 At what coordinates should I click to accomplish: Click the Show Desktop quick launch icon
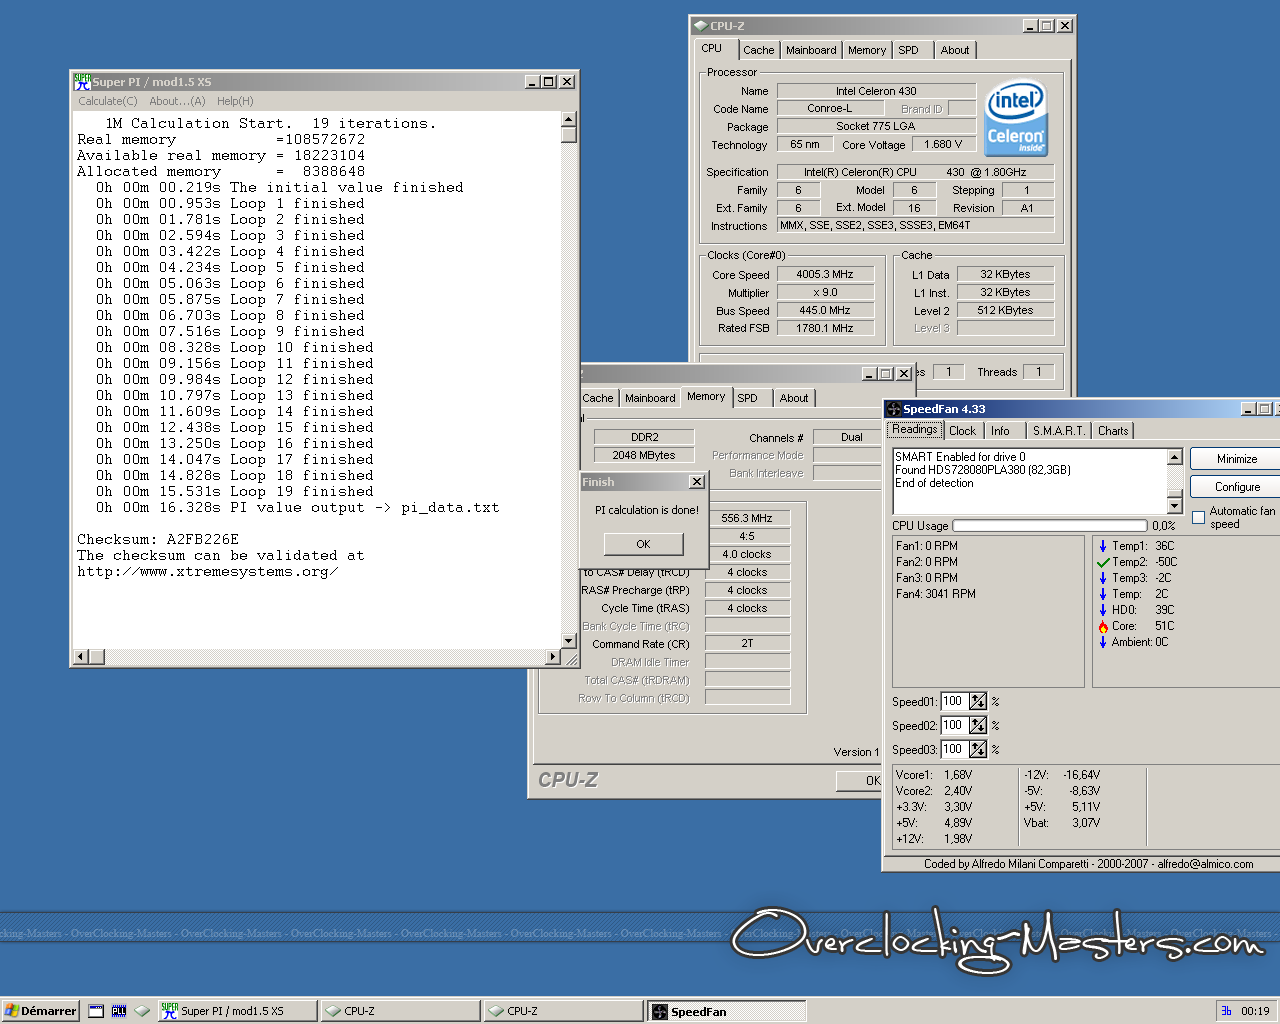tap(96, 1011)
